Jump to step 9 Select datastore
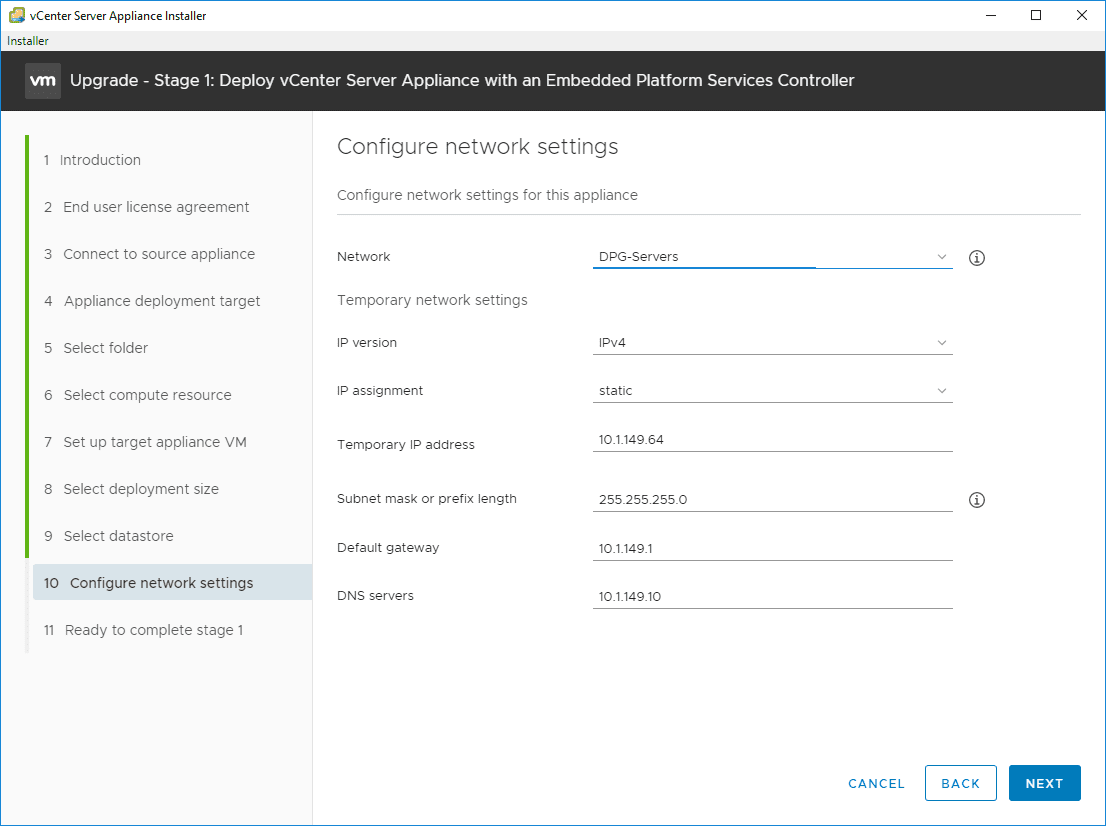This screenshot has height=826, width=1106. pos(118,536)
